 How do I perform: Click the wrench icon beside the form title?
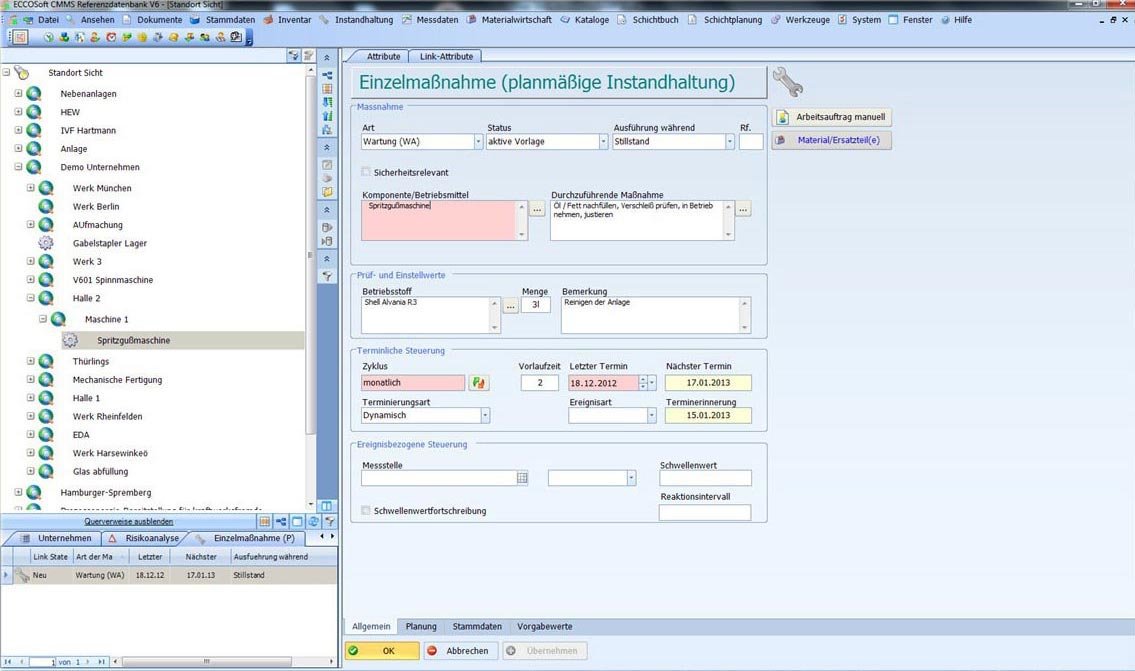pos(788,82)
